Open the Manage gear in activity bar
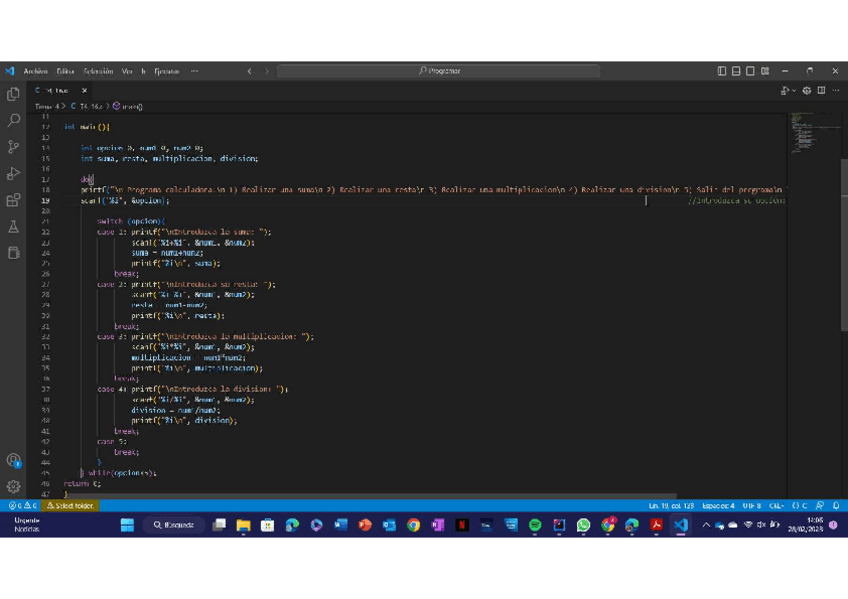 [x=14, y=486]
